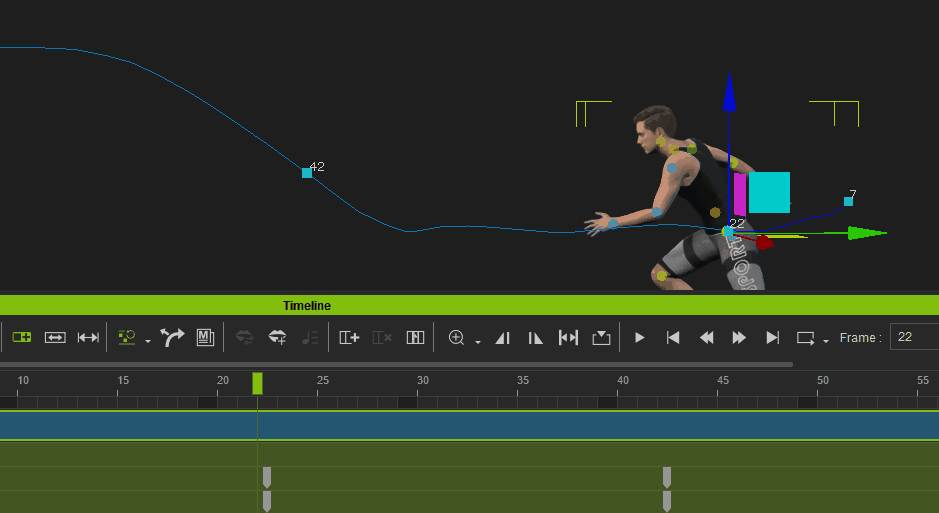Click the Timeline panel title bar
Screen dimensions: 939x513
click(470, 305)
